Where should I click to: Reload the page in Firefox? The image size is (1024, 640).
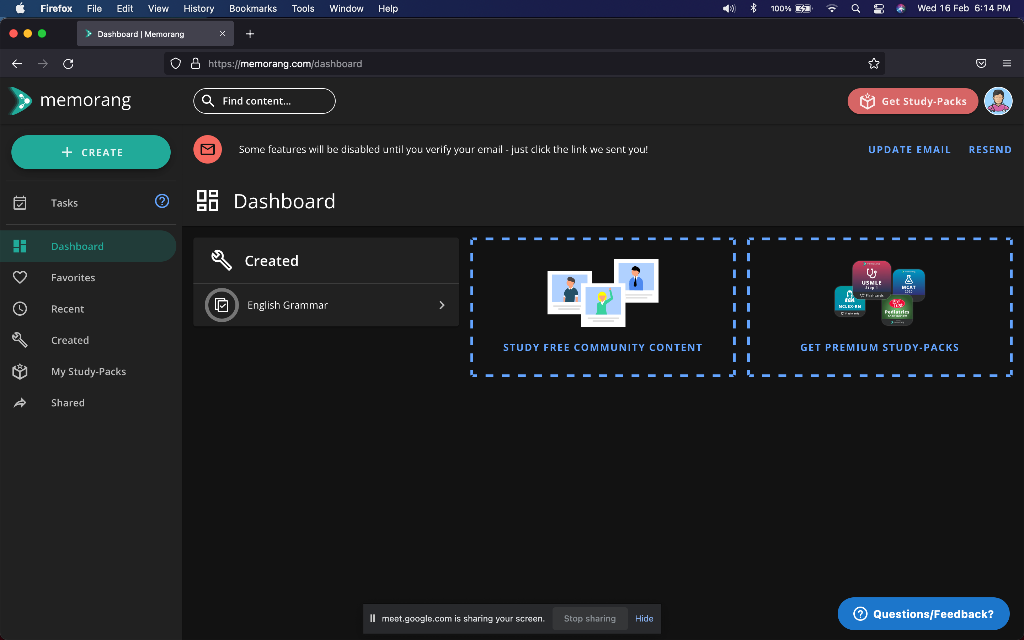(68, 63)
